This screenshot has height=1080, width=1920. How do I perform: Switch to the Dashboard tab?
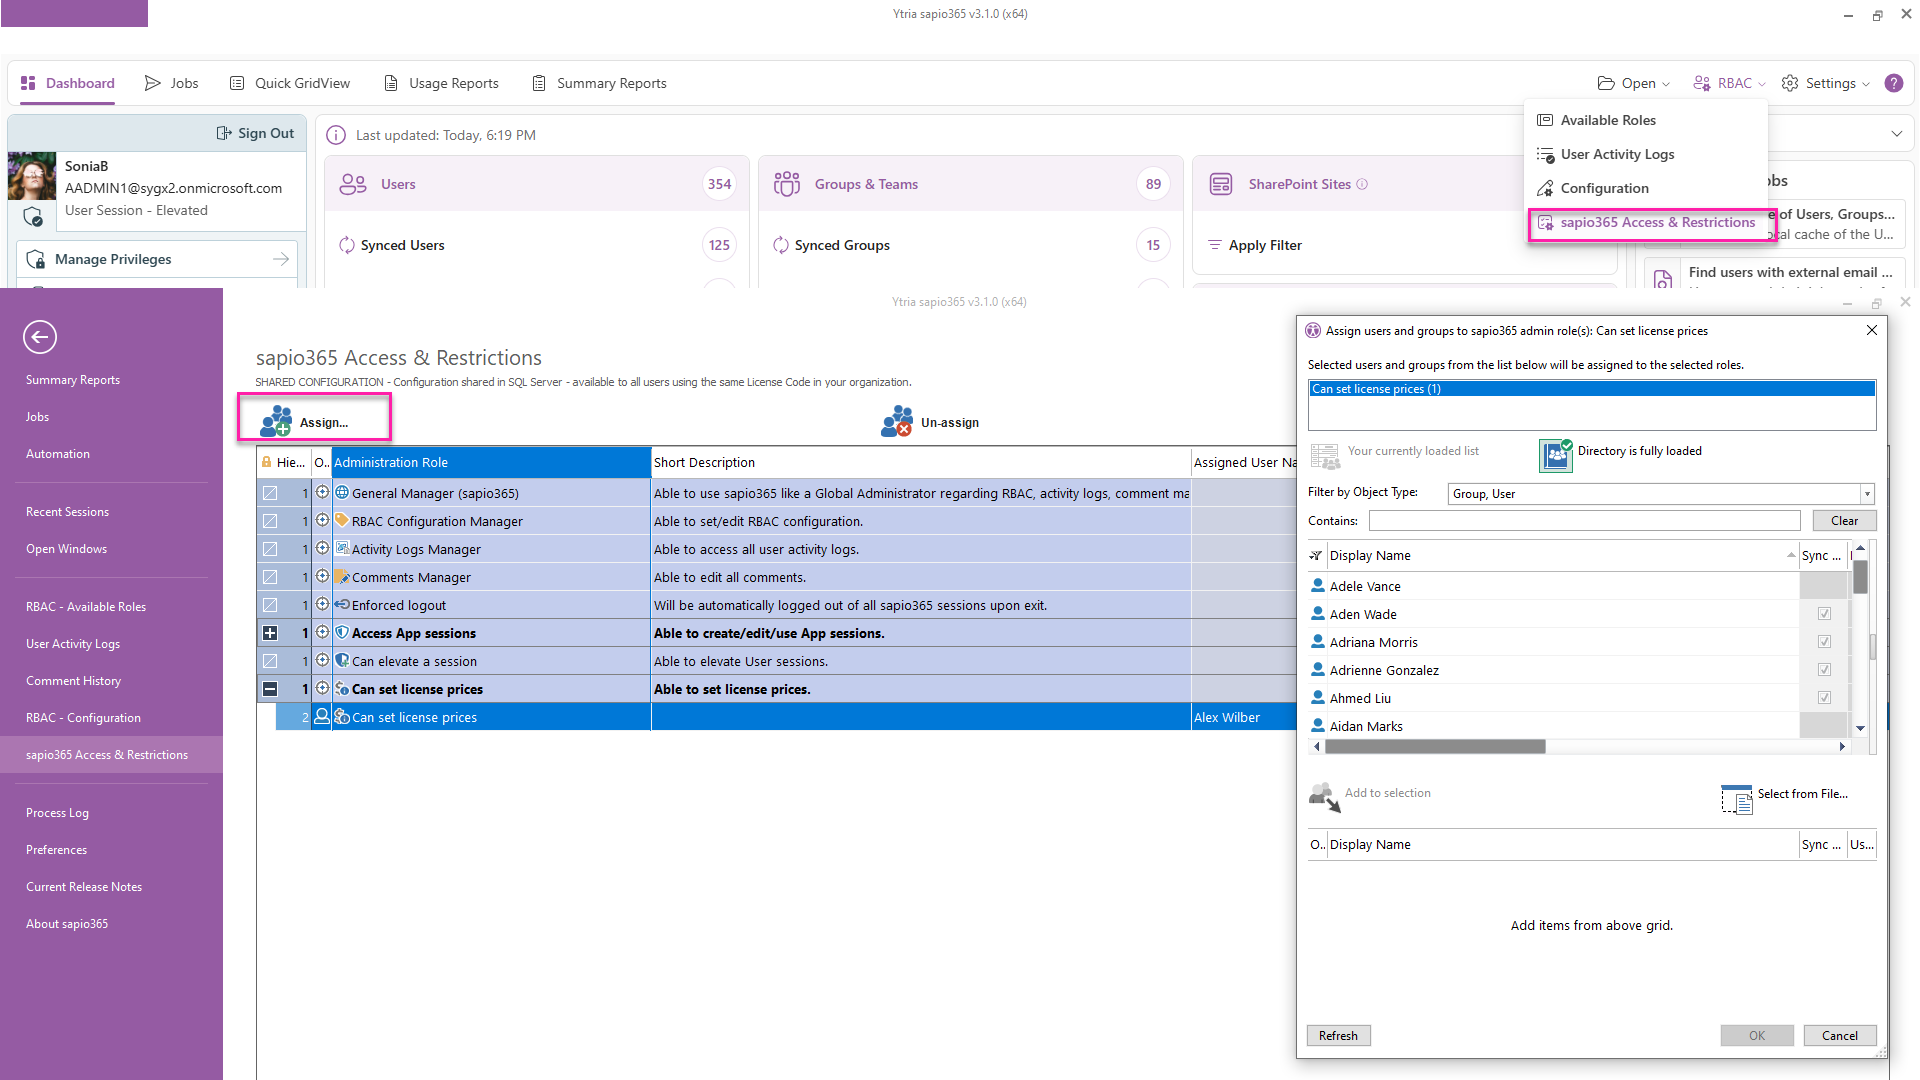point(67,83)
